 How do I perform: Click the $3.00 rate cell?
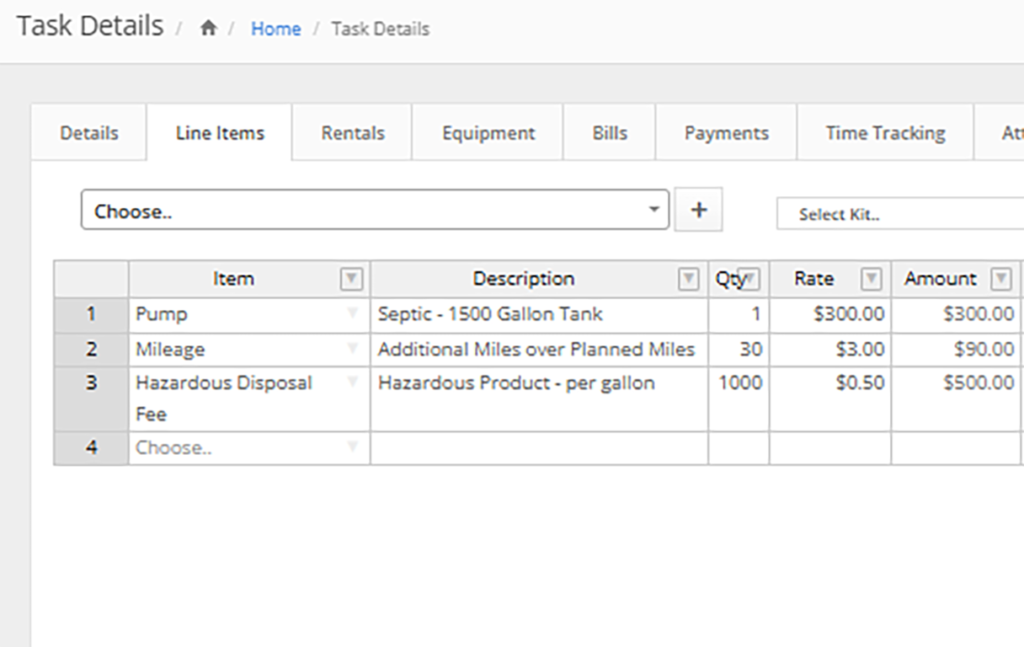click(x=830, y=349)
